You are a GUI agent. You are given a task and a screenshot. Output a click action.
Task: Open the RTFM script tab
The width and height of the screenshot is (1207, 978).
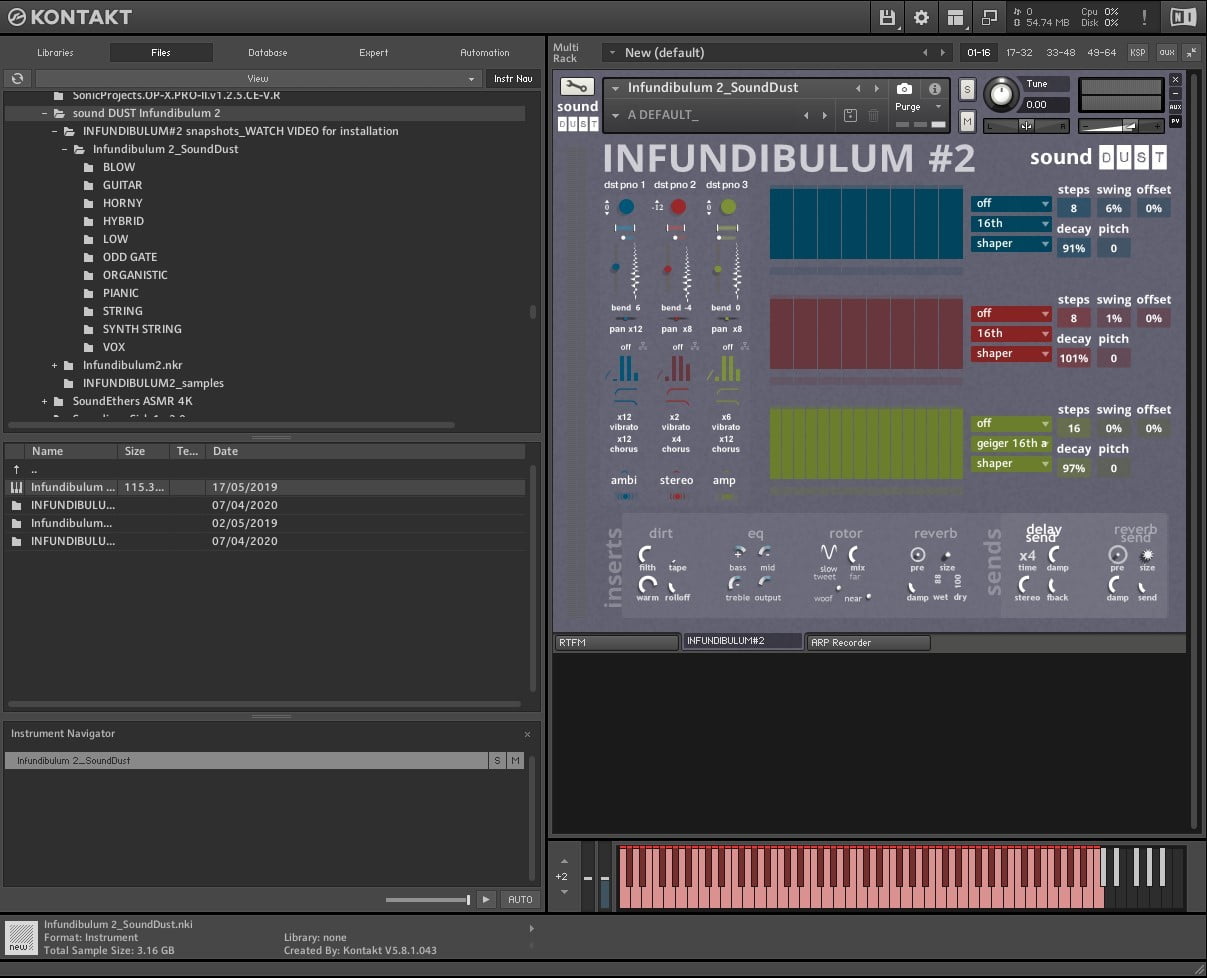pyautogui.click(x=616, y=642)
